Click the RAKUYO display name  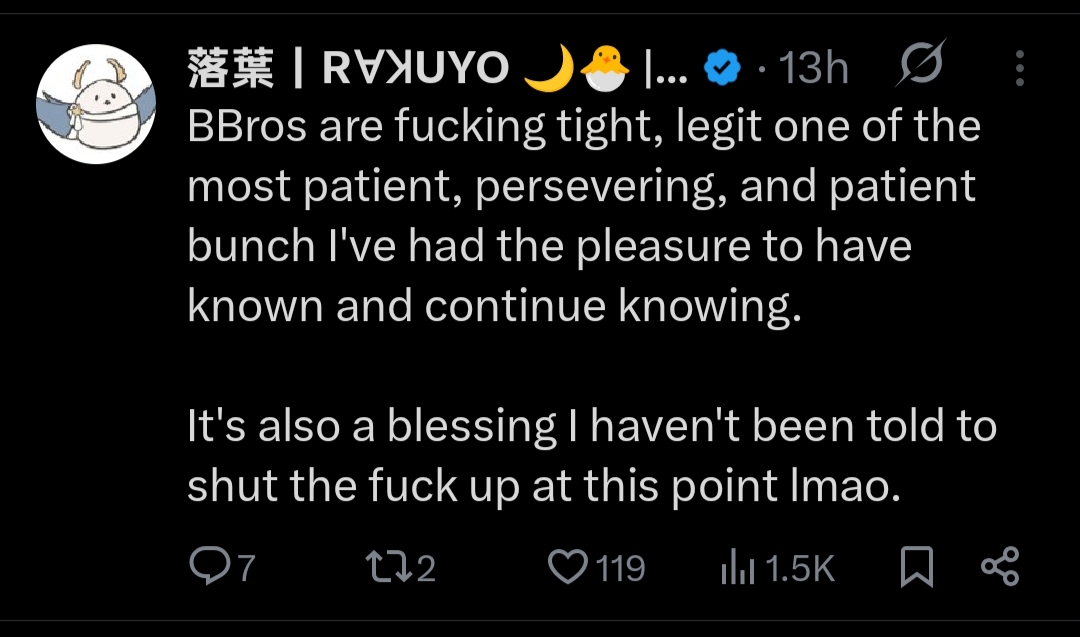click(x=348, y=68)
